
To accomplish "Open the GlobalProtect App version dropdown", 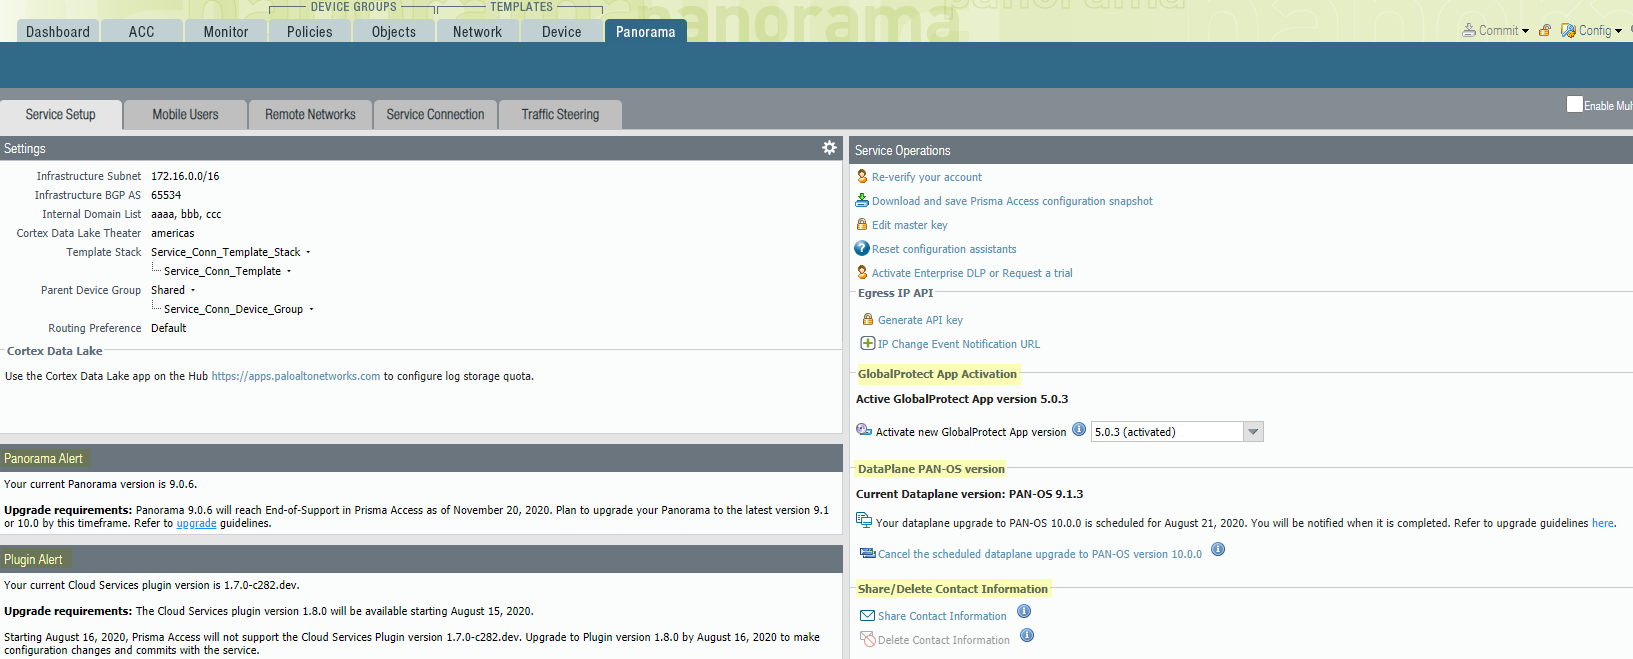I will coord(1253,432).
